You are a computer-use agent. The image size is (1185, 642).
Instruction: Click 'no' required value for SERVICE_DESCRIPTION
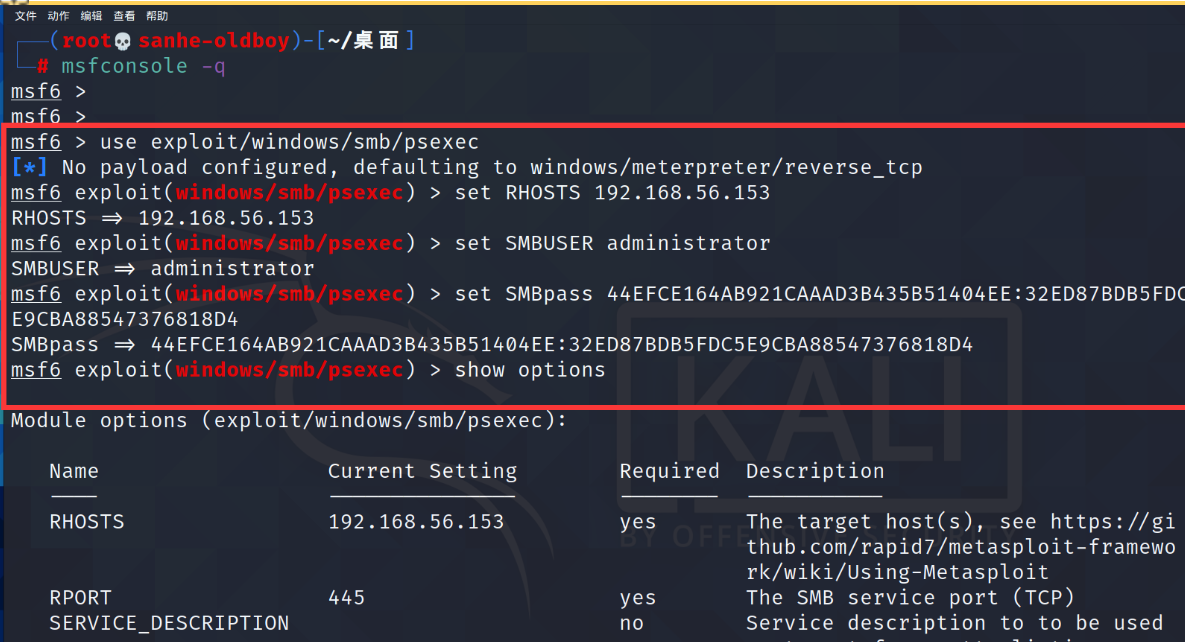point(632,623)
